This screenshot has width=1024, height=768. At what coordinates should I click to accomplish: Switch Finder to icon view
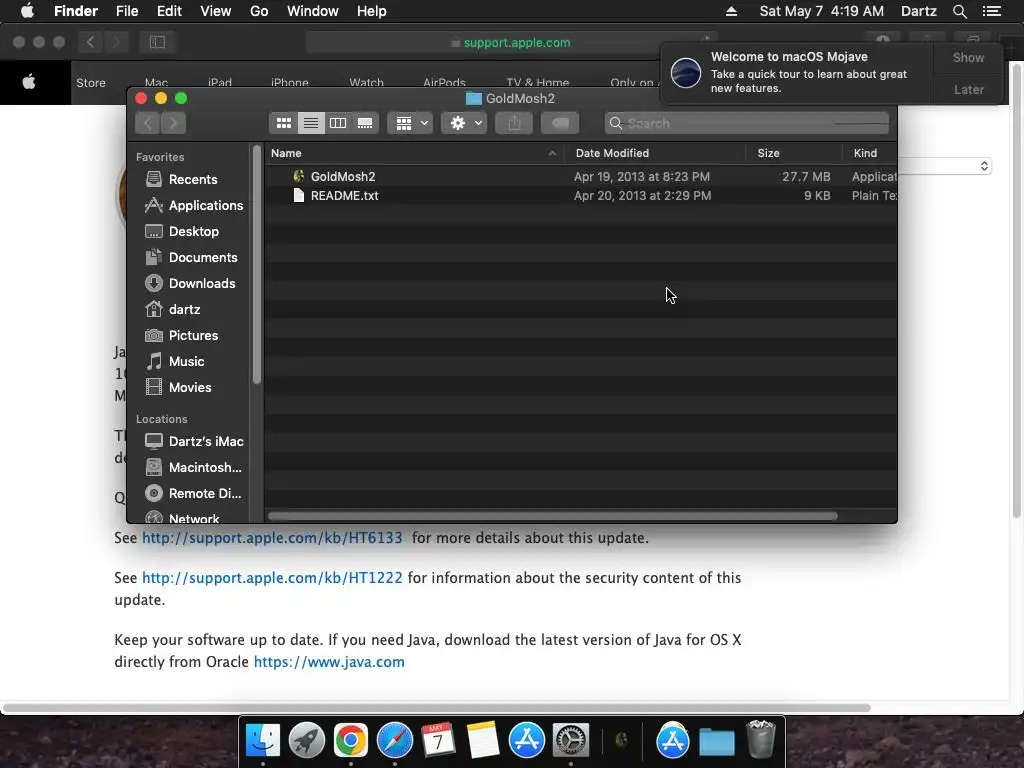click(x=283, y=123)
